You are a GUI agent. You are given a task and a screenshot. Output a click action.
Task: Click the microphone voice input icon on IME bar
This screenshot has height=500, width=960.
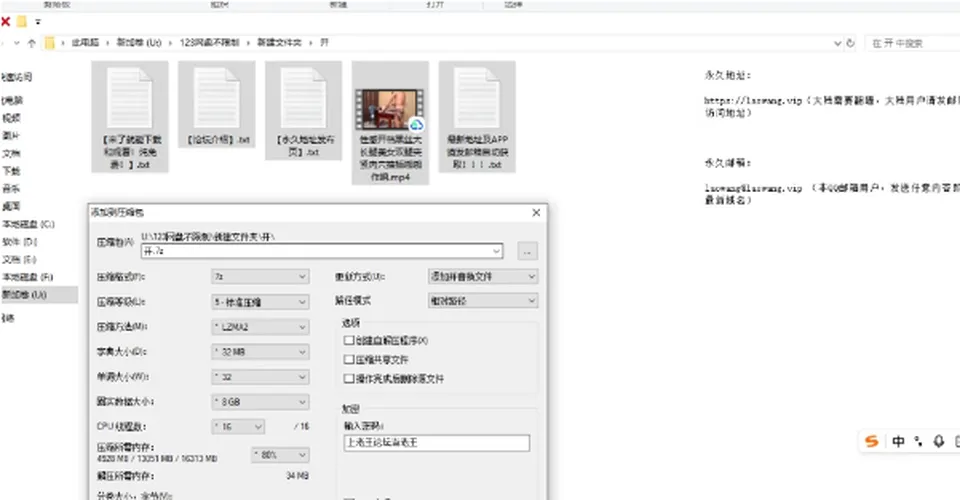(x=939, y=441)
